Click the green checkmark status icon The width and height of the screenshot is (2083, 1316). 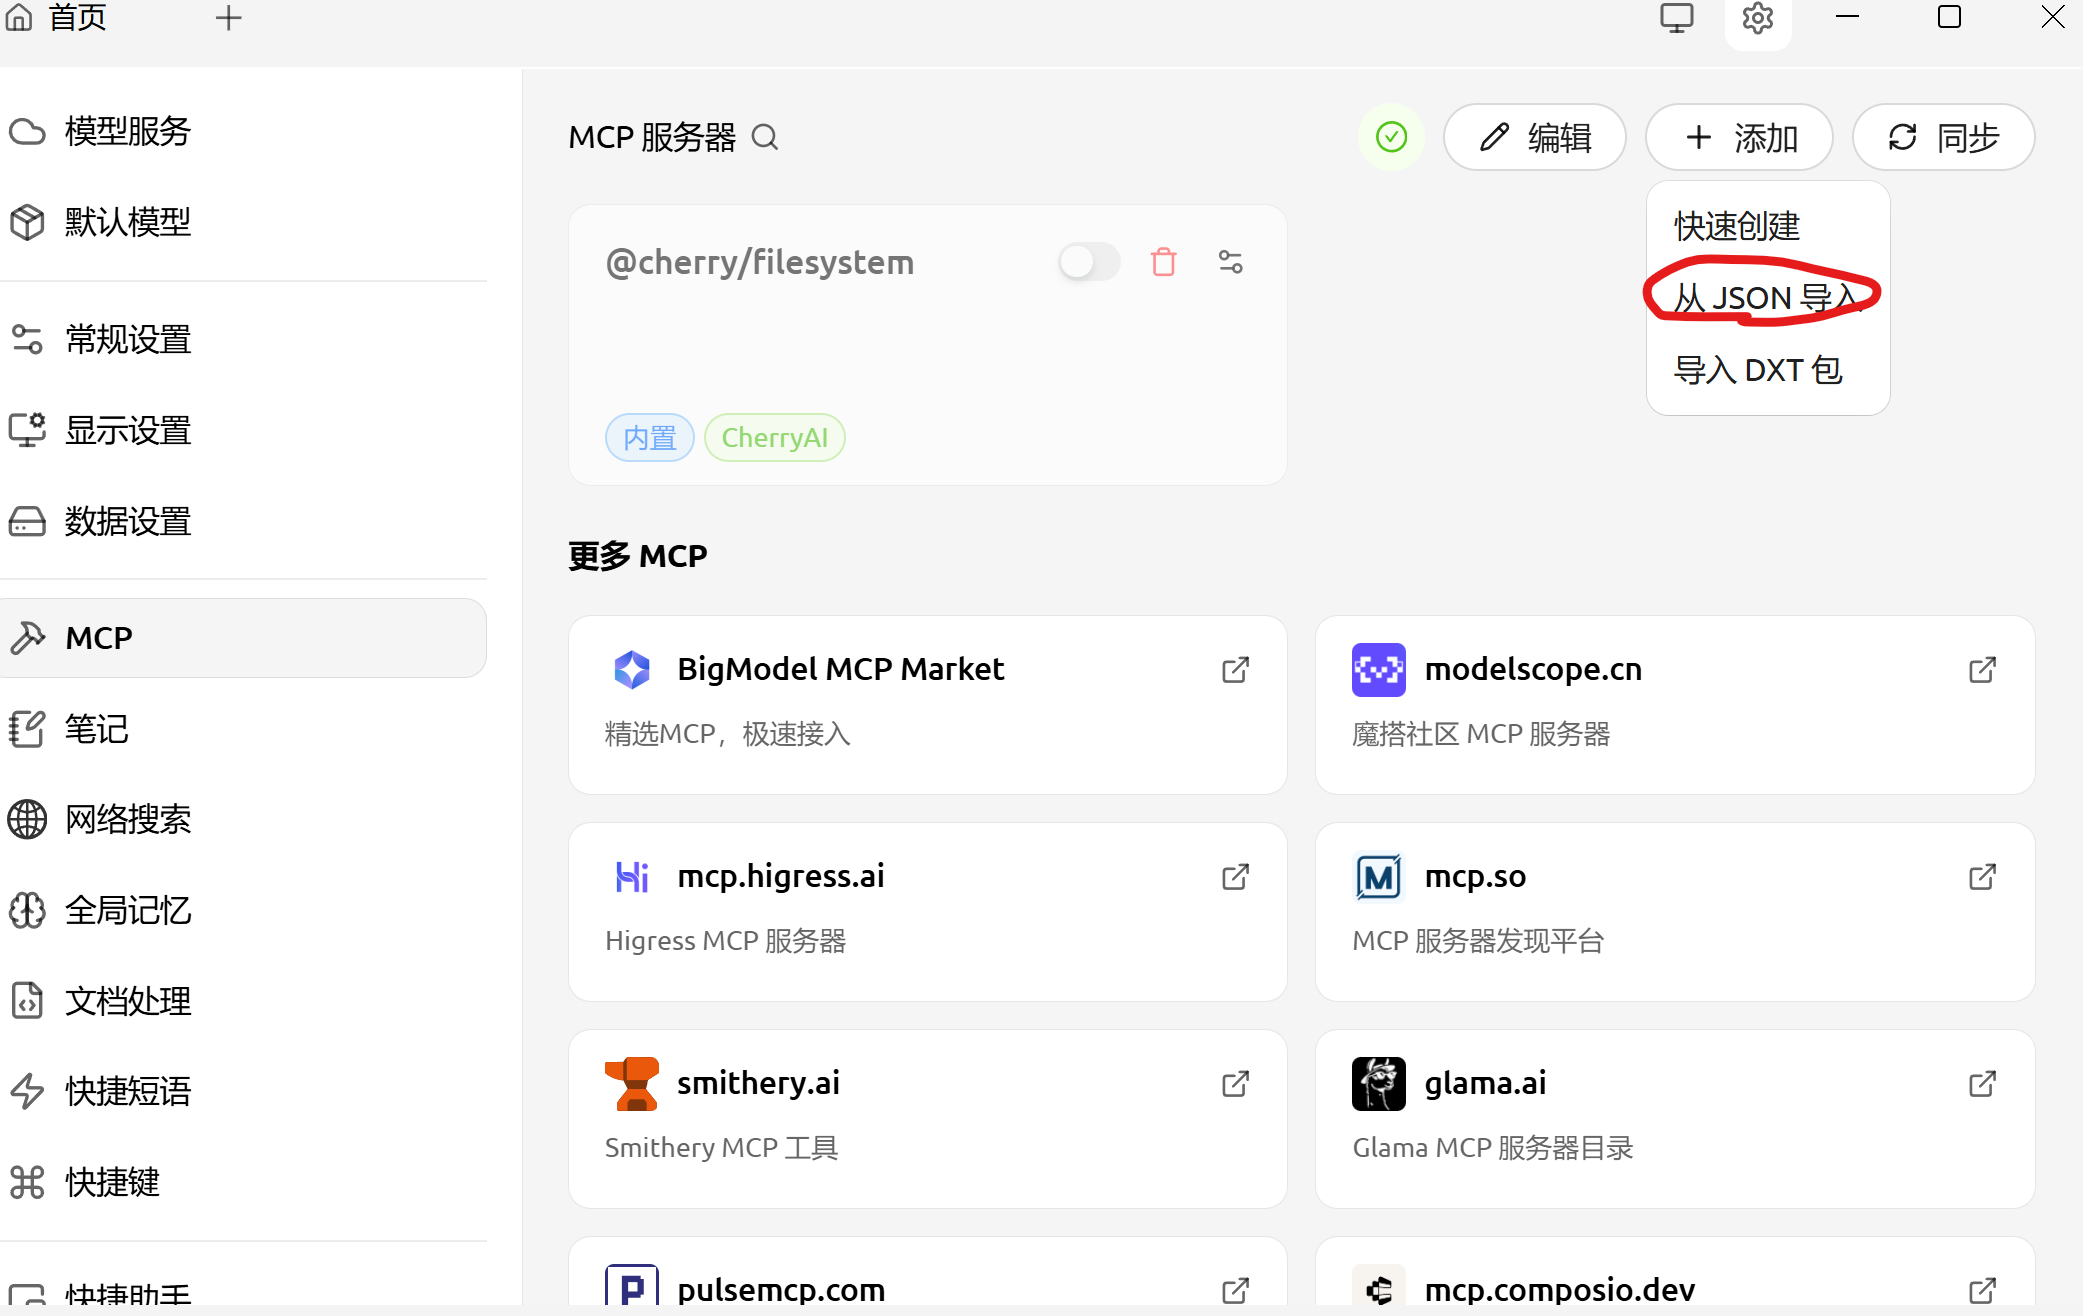click(x=1391, y=137)
